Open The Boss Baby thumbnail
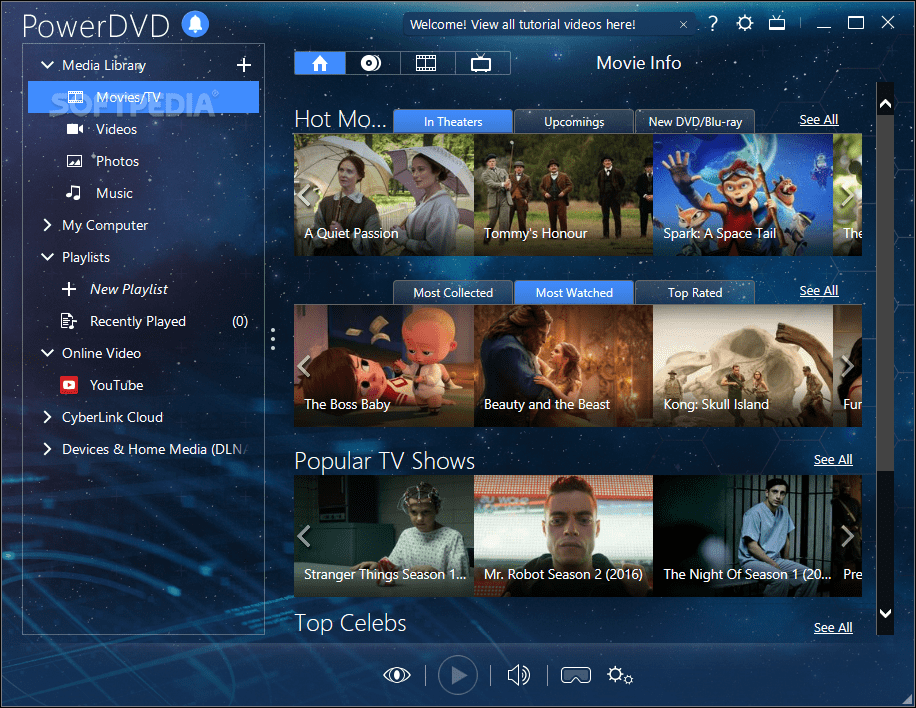 384,366
